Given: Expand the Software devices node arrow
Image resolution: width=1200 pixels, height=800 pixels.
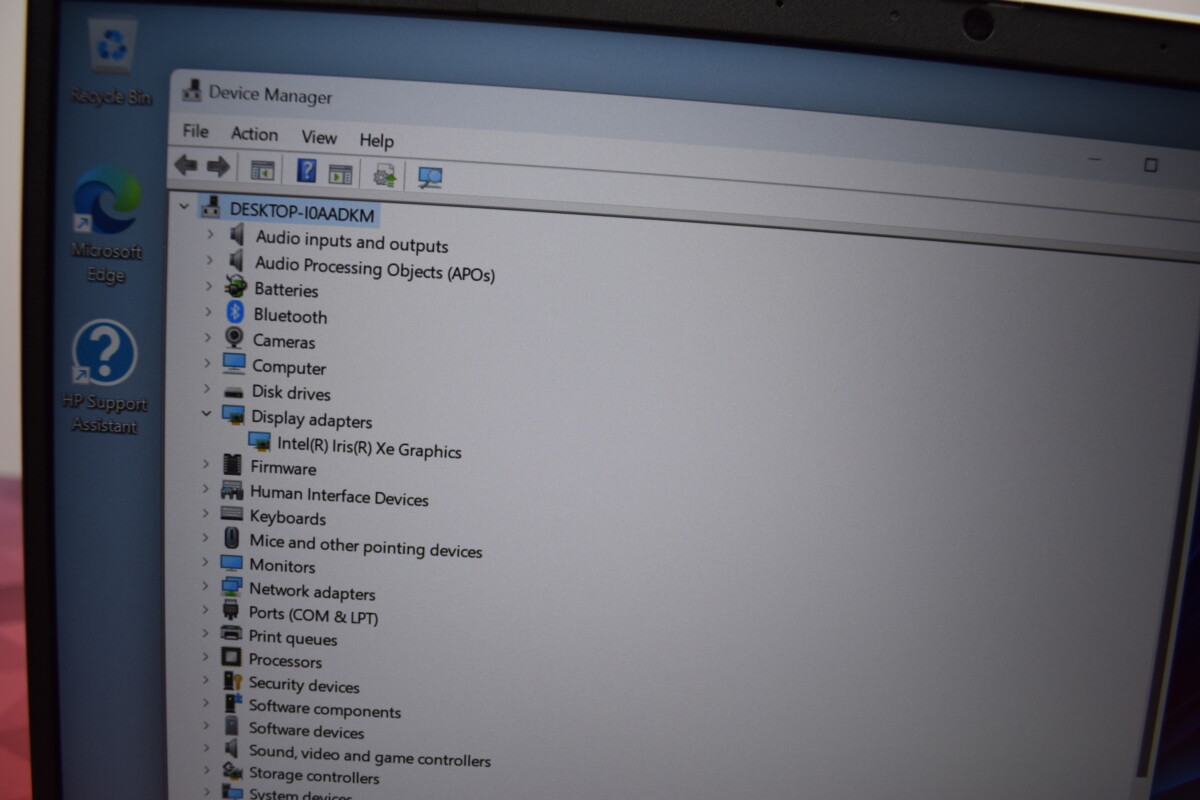Looking at the screenshot, I should point(206,726).
